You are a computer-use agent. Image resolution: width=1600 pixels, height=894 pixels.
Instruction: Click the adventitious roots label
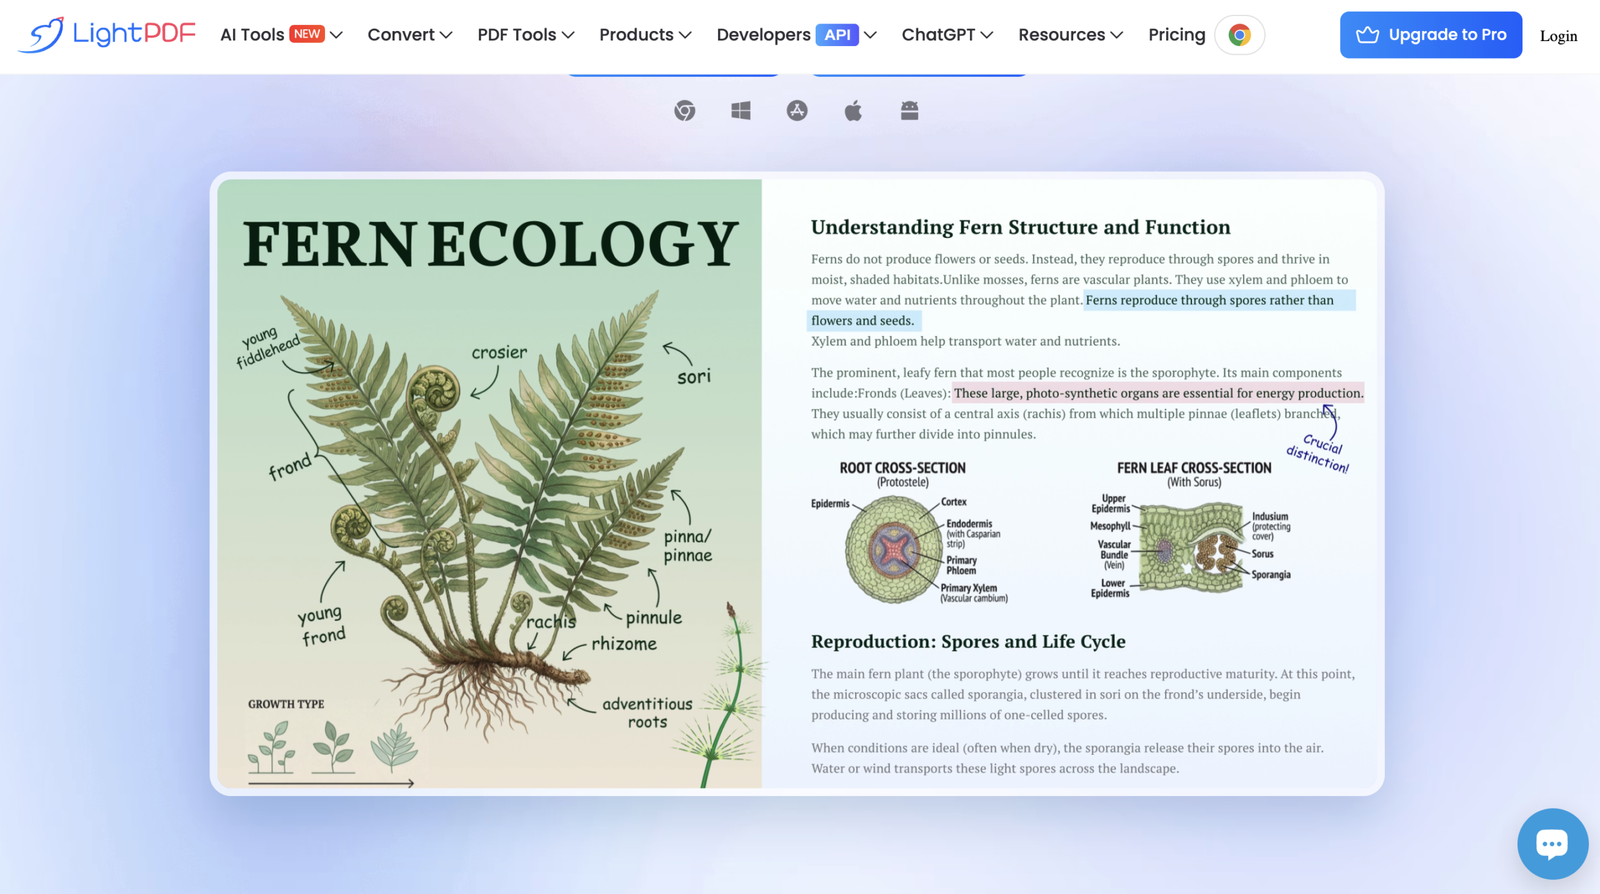coord(647,712)
